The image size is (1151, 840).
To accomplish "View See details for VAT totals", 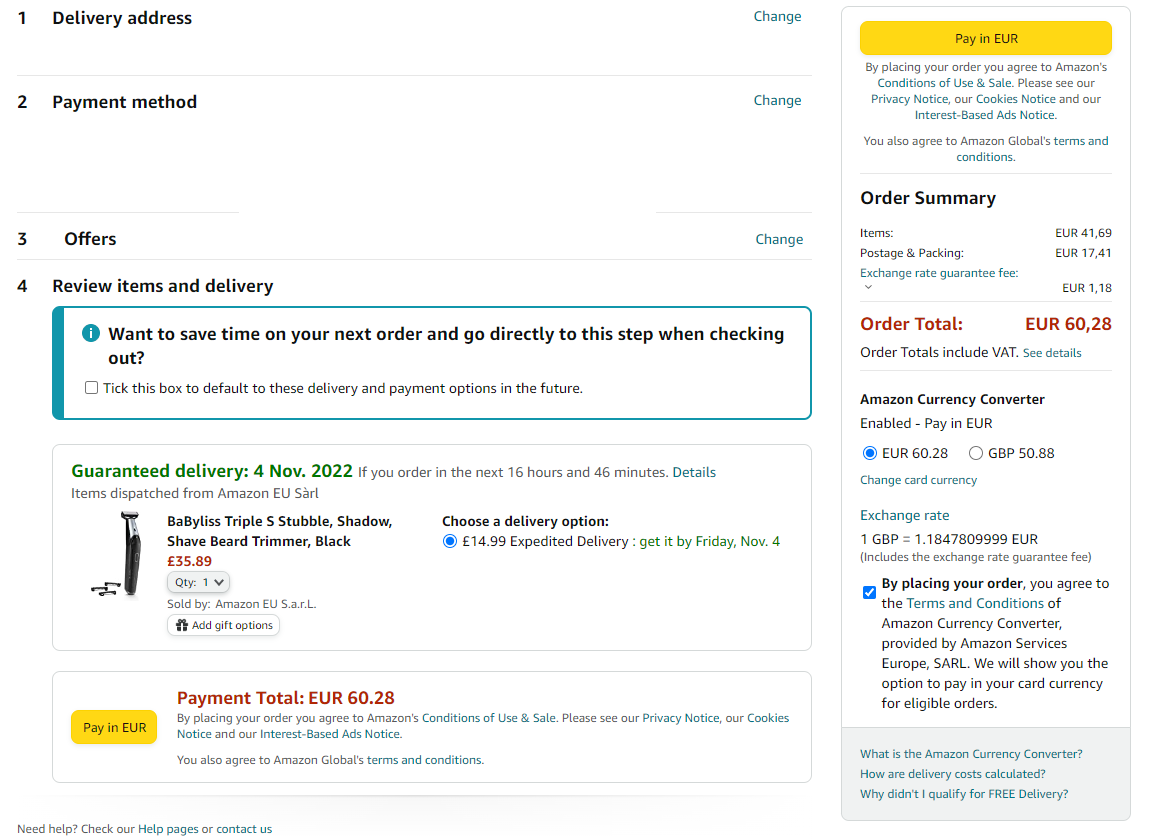I will click(x=1051, y=353).
